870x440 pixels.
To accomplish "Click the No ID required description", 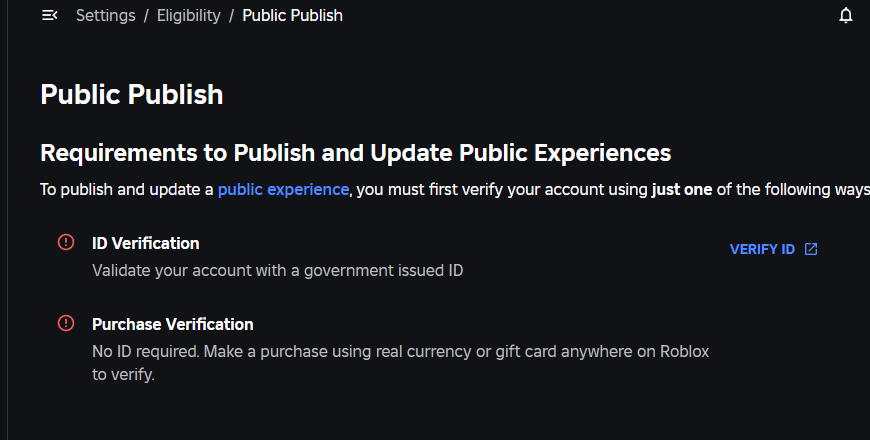I will pyautogui.click(x=400, y=352).
